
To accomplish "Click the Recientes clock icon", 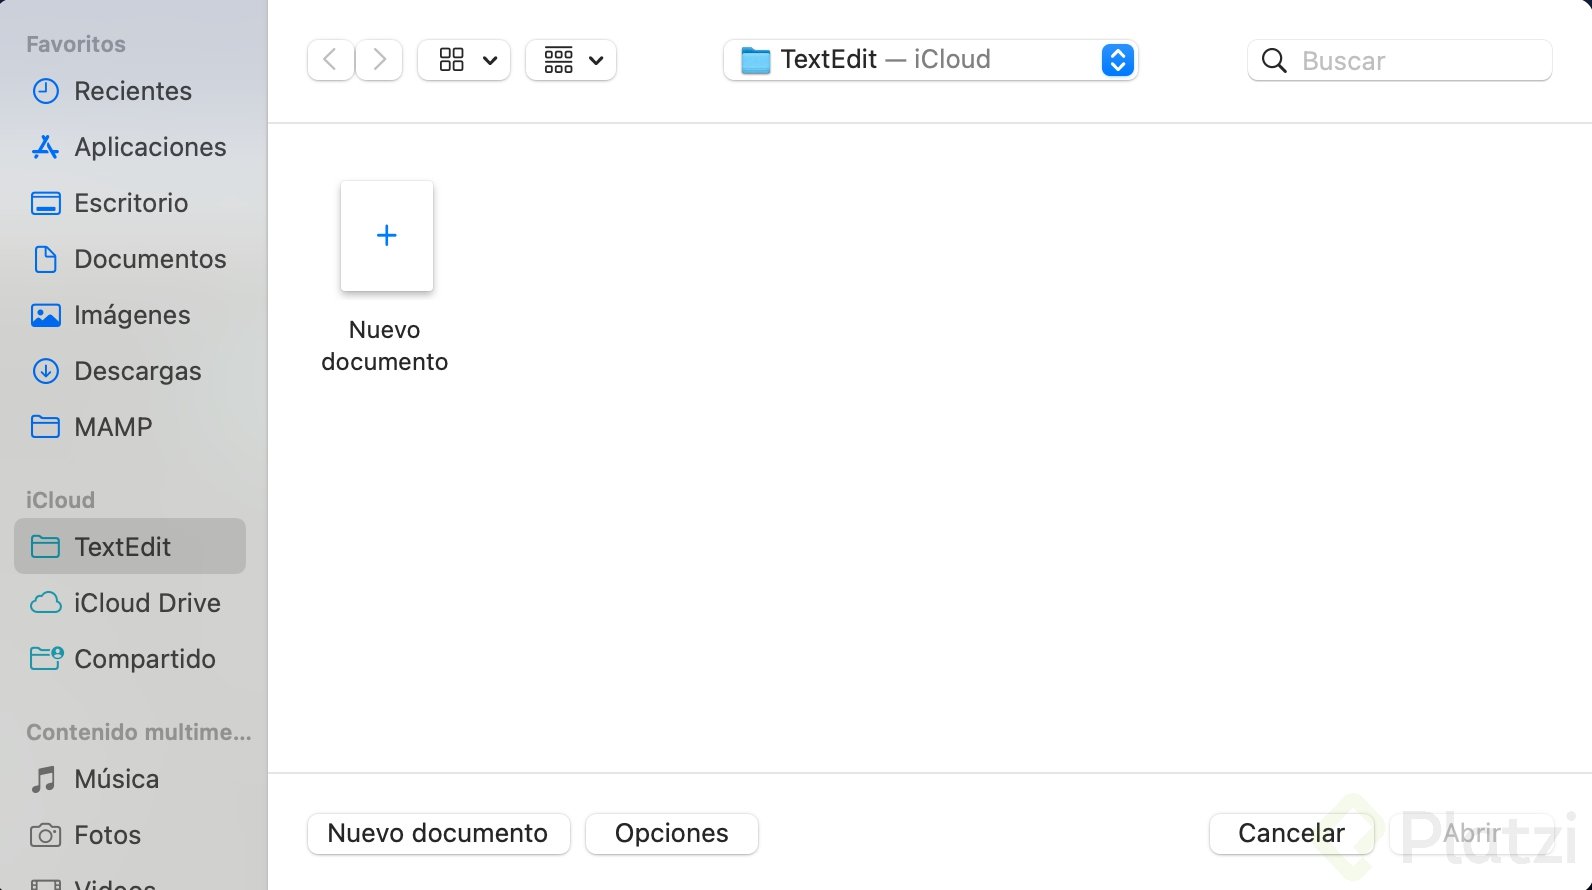I will [45, 91].
